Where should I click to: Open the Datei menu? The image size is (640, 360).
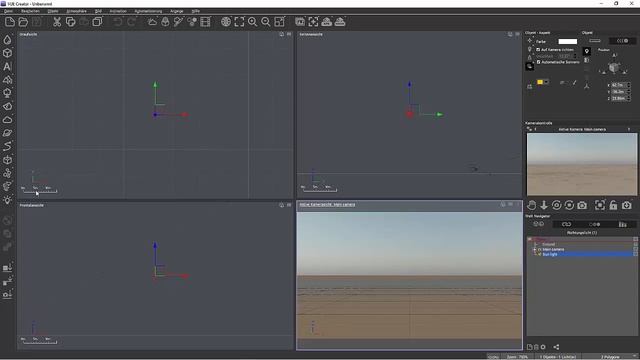click(x=8, y=11)
